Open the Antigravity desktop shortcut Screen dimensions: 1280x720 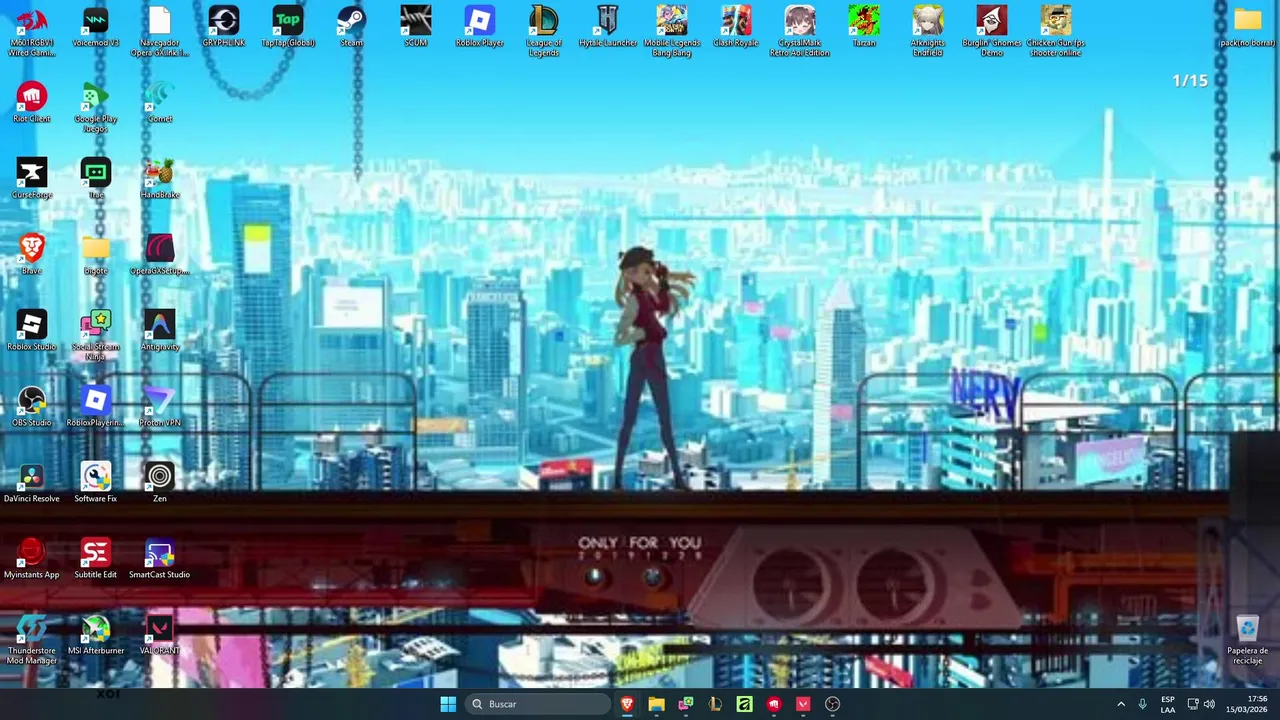(x=160, y=332)
